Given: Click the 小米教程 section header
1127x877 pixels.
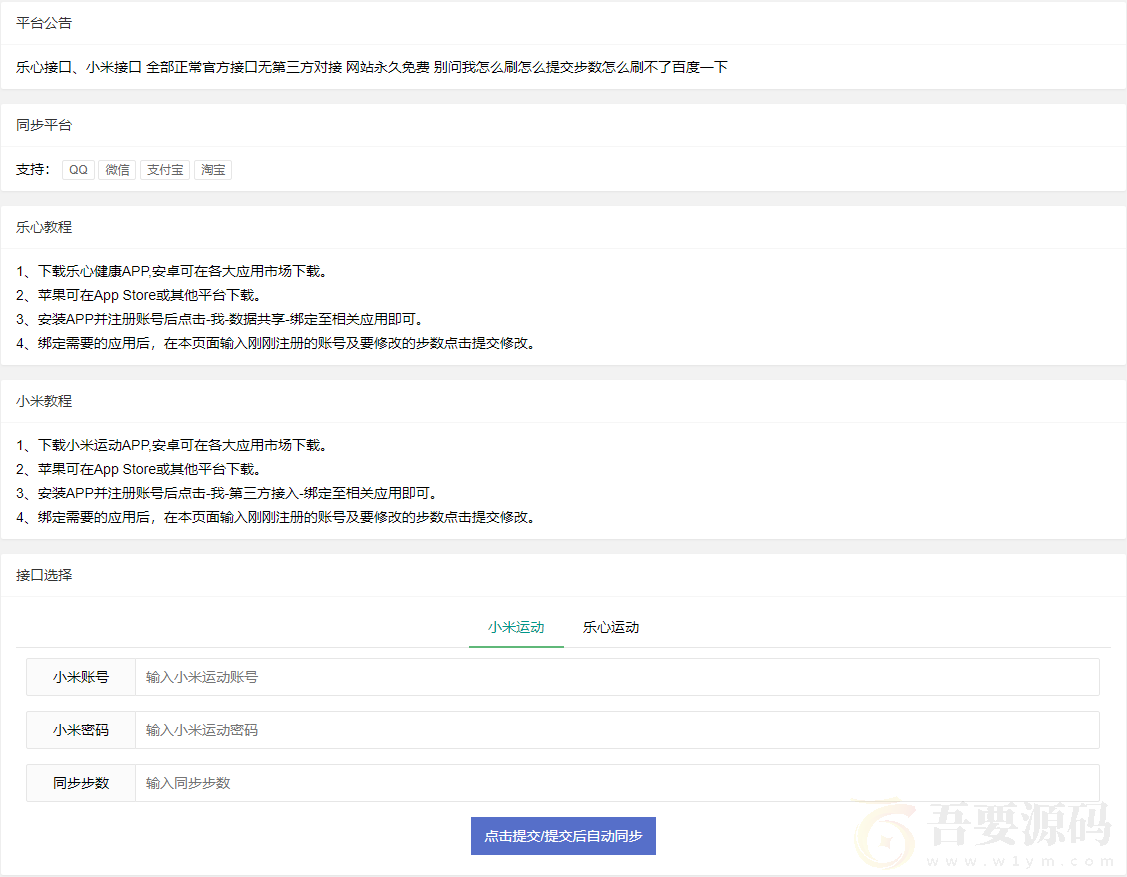Looking at the screenshot, I should tap(44, 401).
